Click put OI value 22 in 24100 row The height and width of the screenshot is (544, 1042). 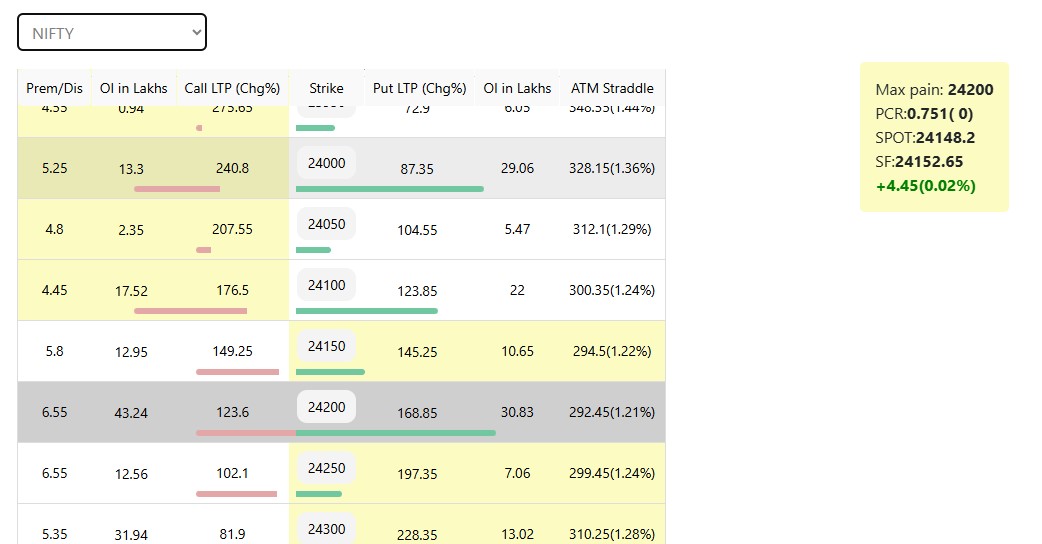[x=517, y=290]
